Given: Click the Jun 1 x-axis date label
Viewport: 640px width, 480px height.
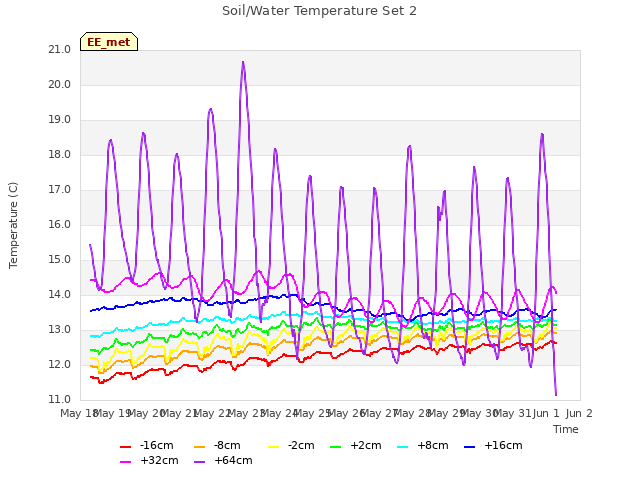Looking at the screenshot, I should (546, 414).
